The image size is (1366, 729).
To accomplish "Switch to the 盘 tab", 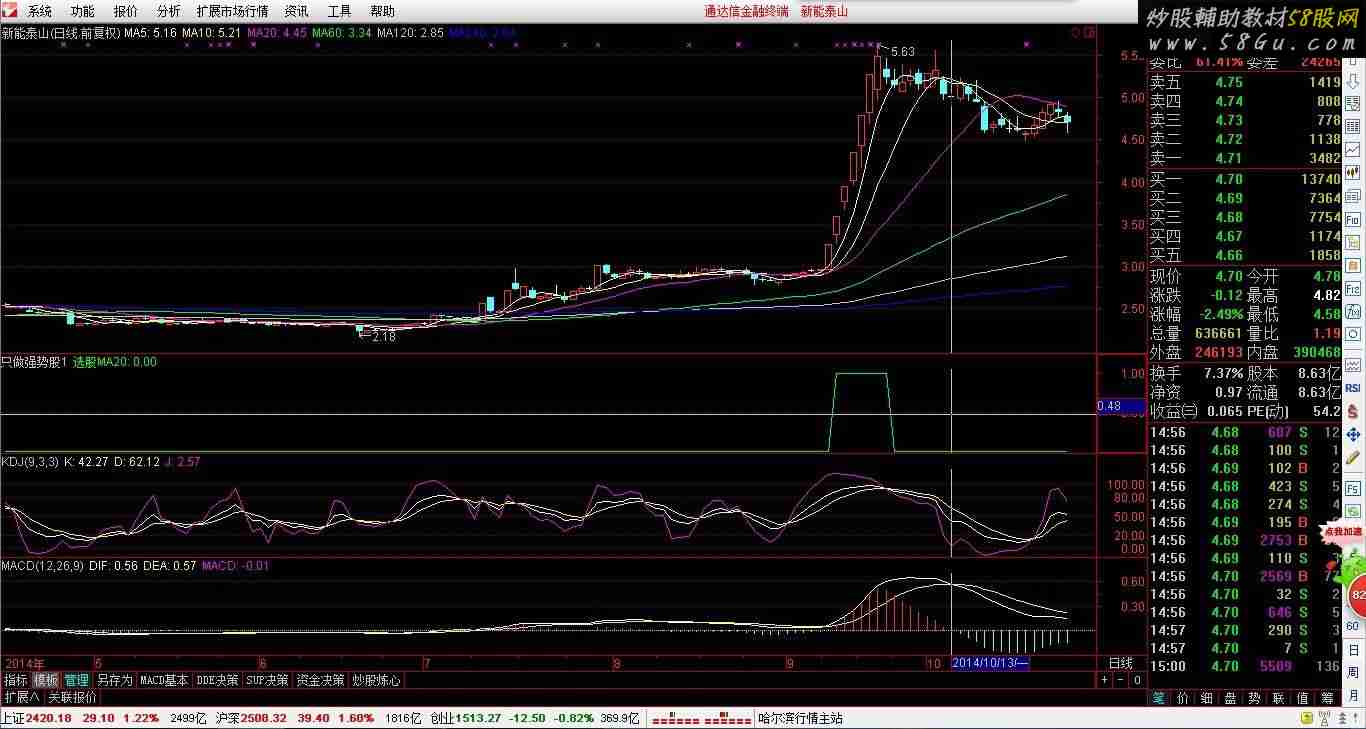I will coord(1231,698).
